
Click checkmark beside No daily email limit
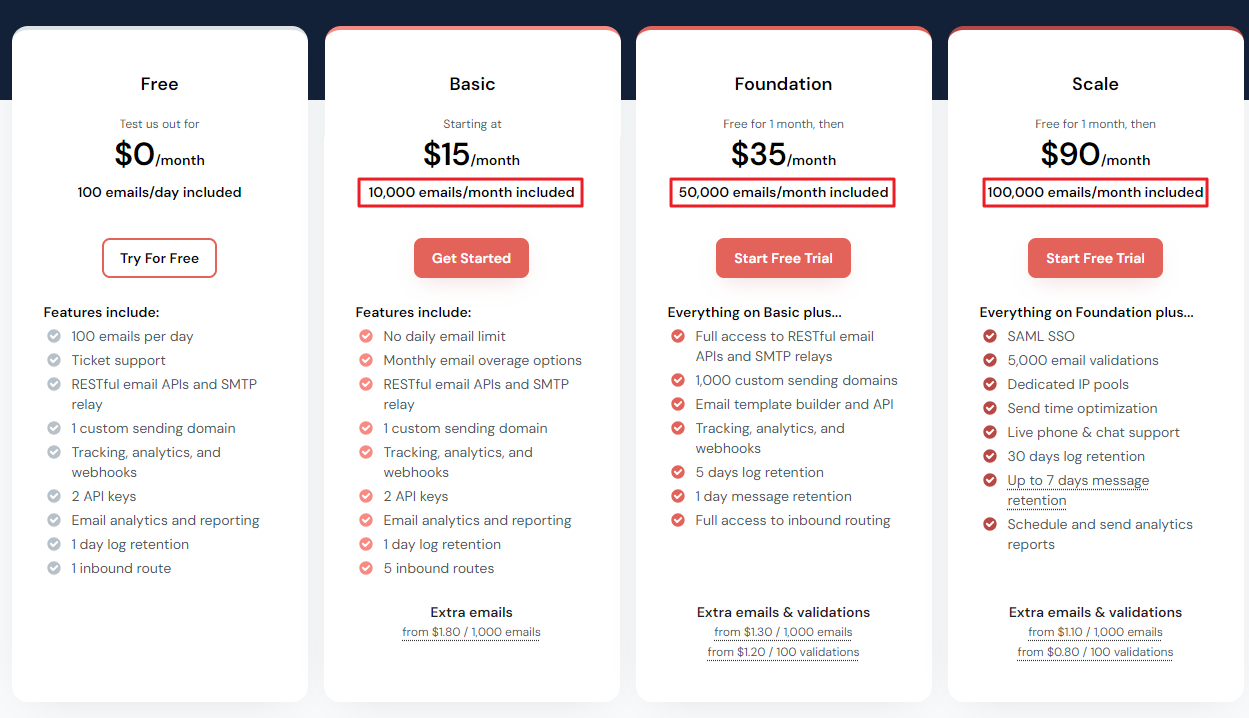(x=366, y=336)
